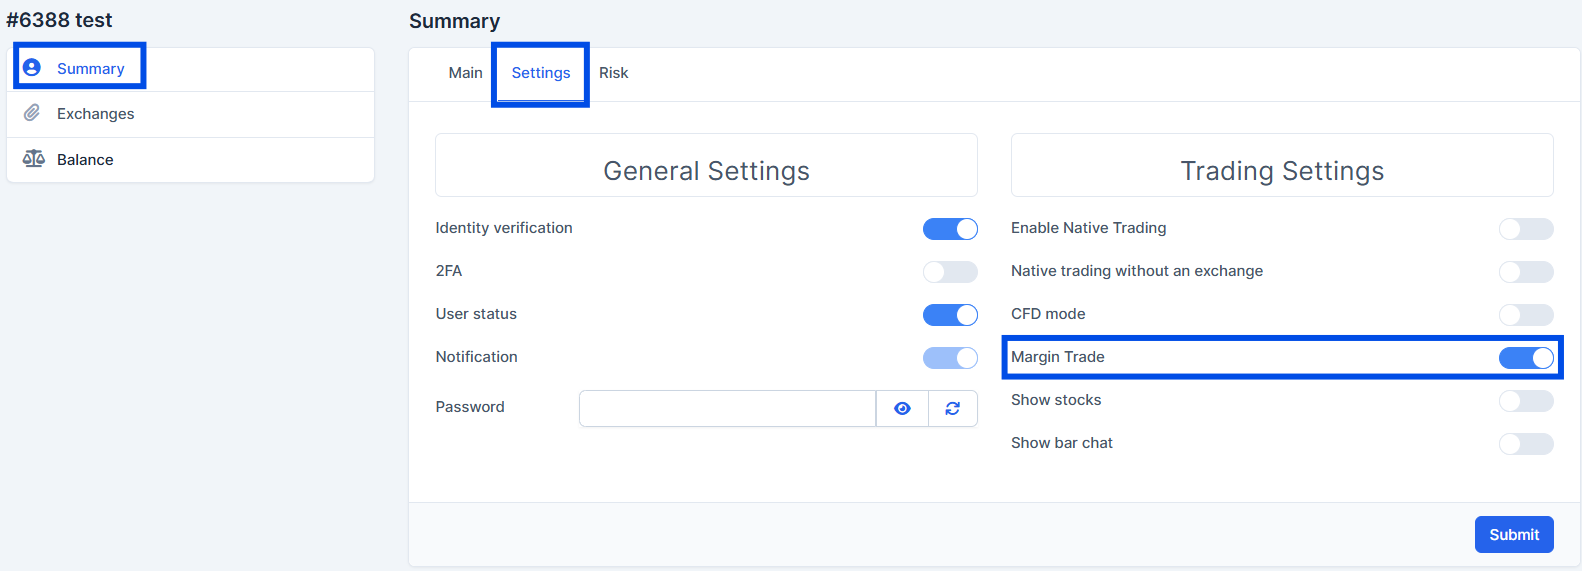Show password with the eye icon
Image resolution: width=1582 pixels, height=571 pixels.
coord(902,408)
